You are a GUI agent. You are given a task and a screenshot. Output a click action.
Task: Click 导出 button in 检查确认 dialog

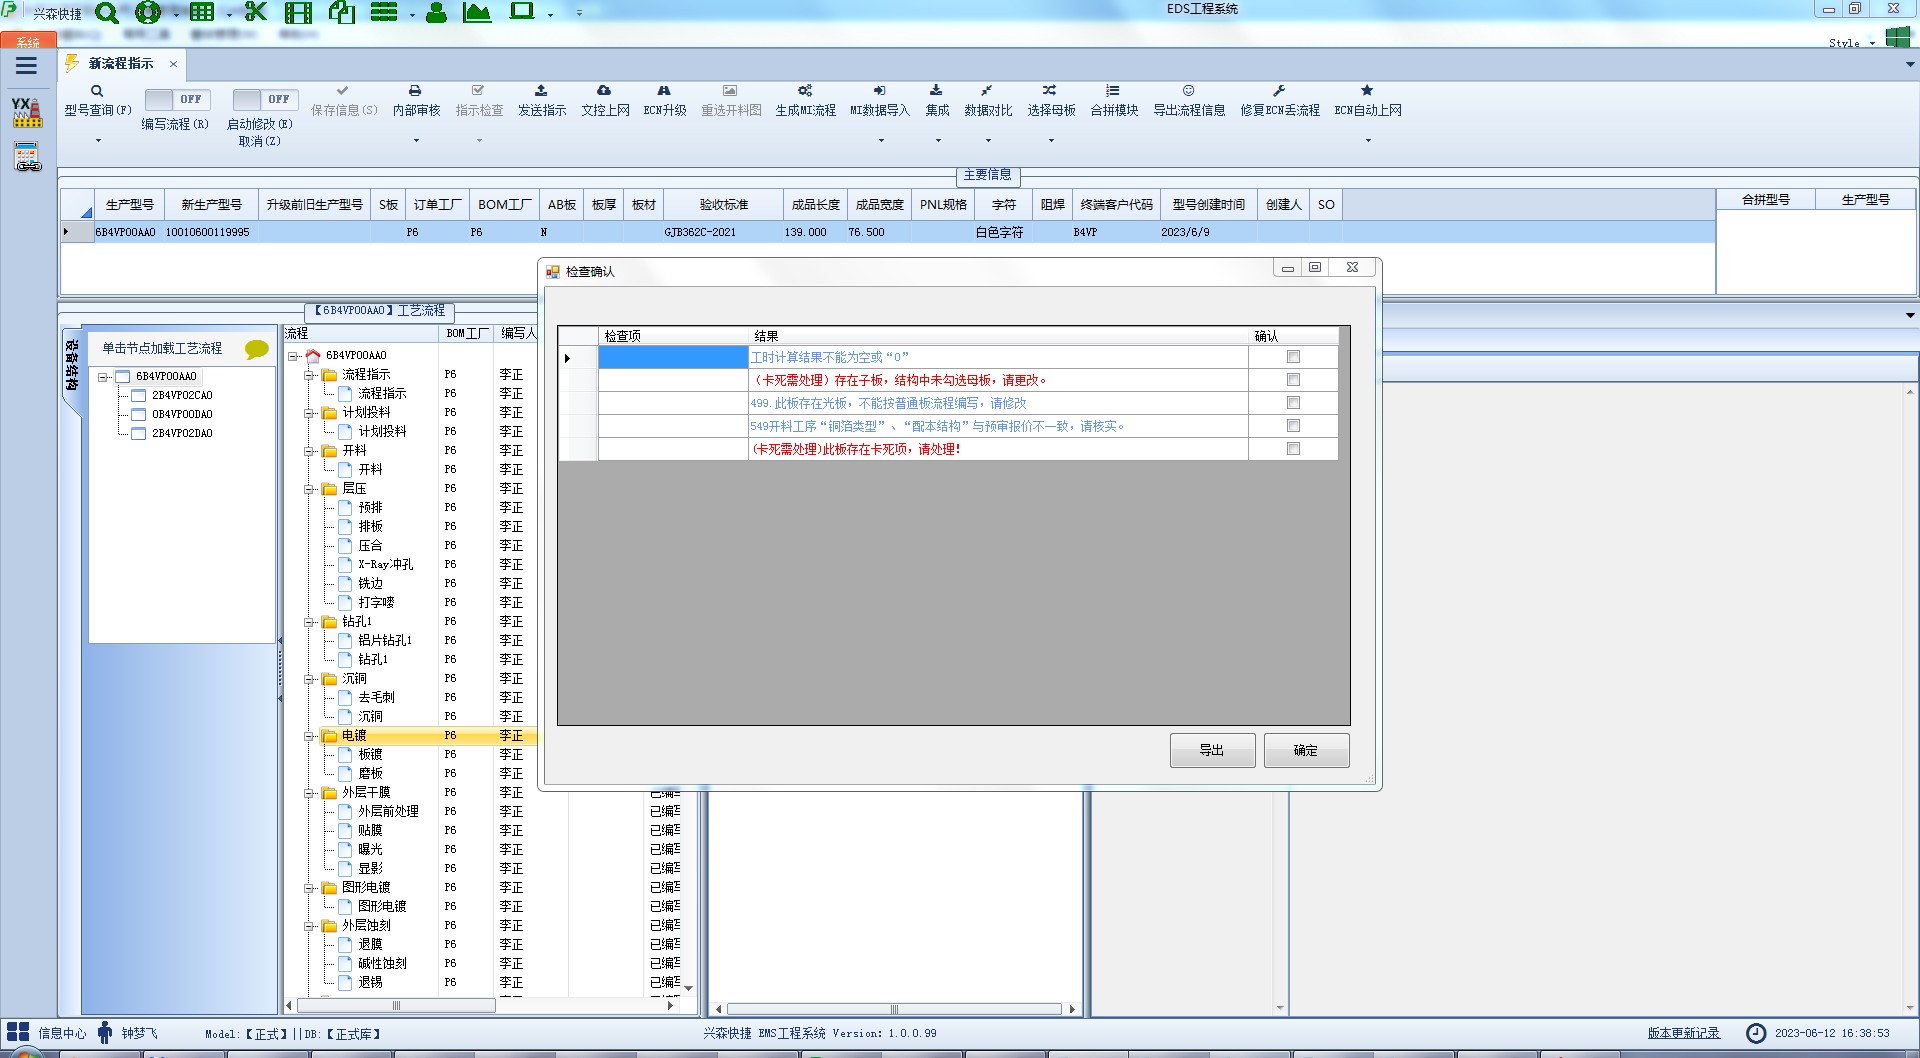click(x=1212, y=750)
